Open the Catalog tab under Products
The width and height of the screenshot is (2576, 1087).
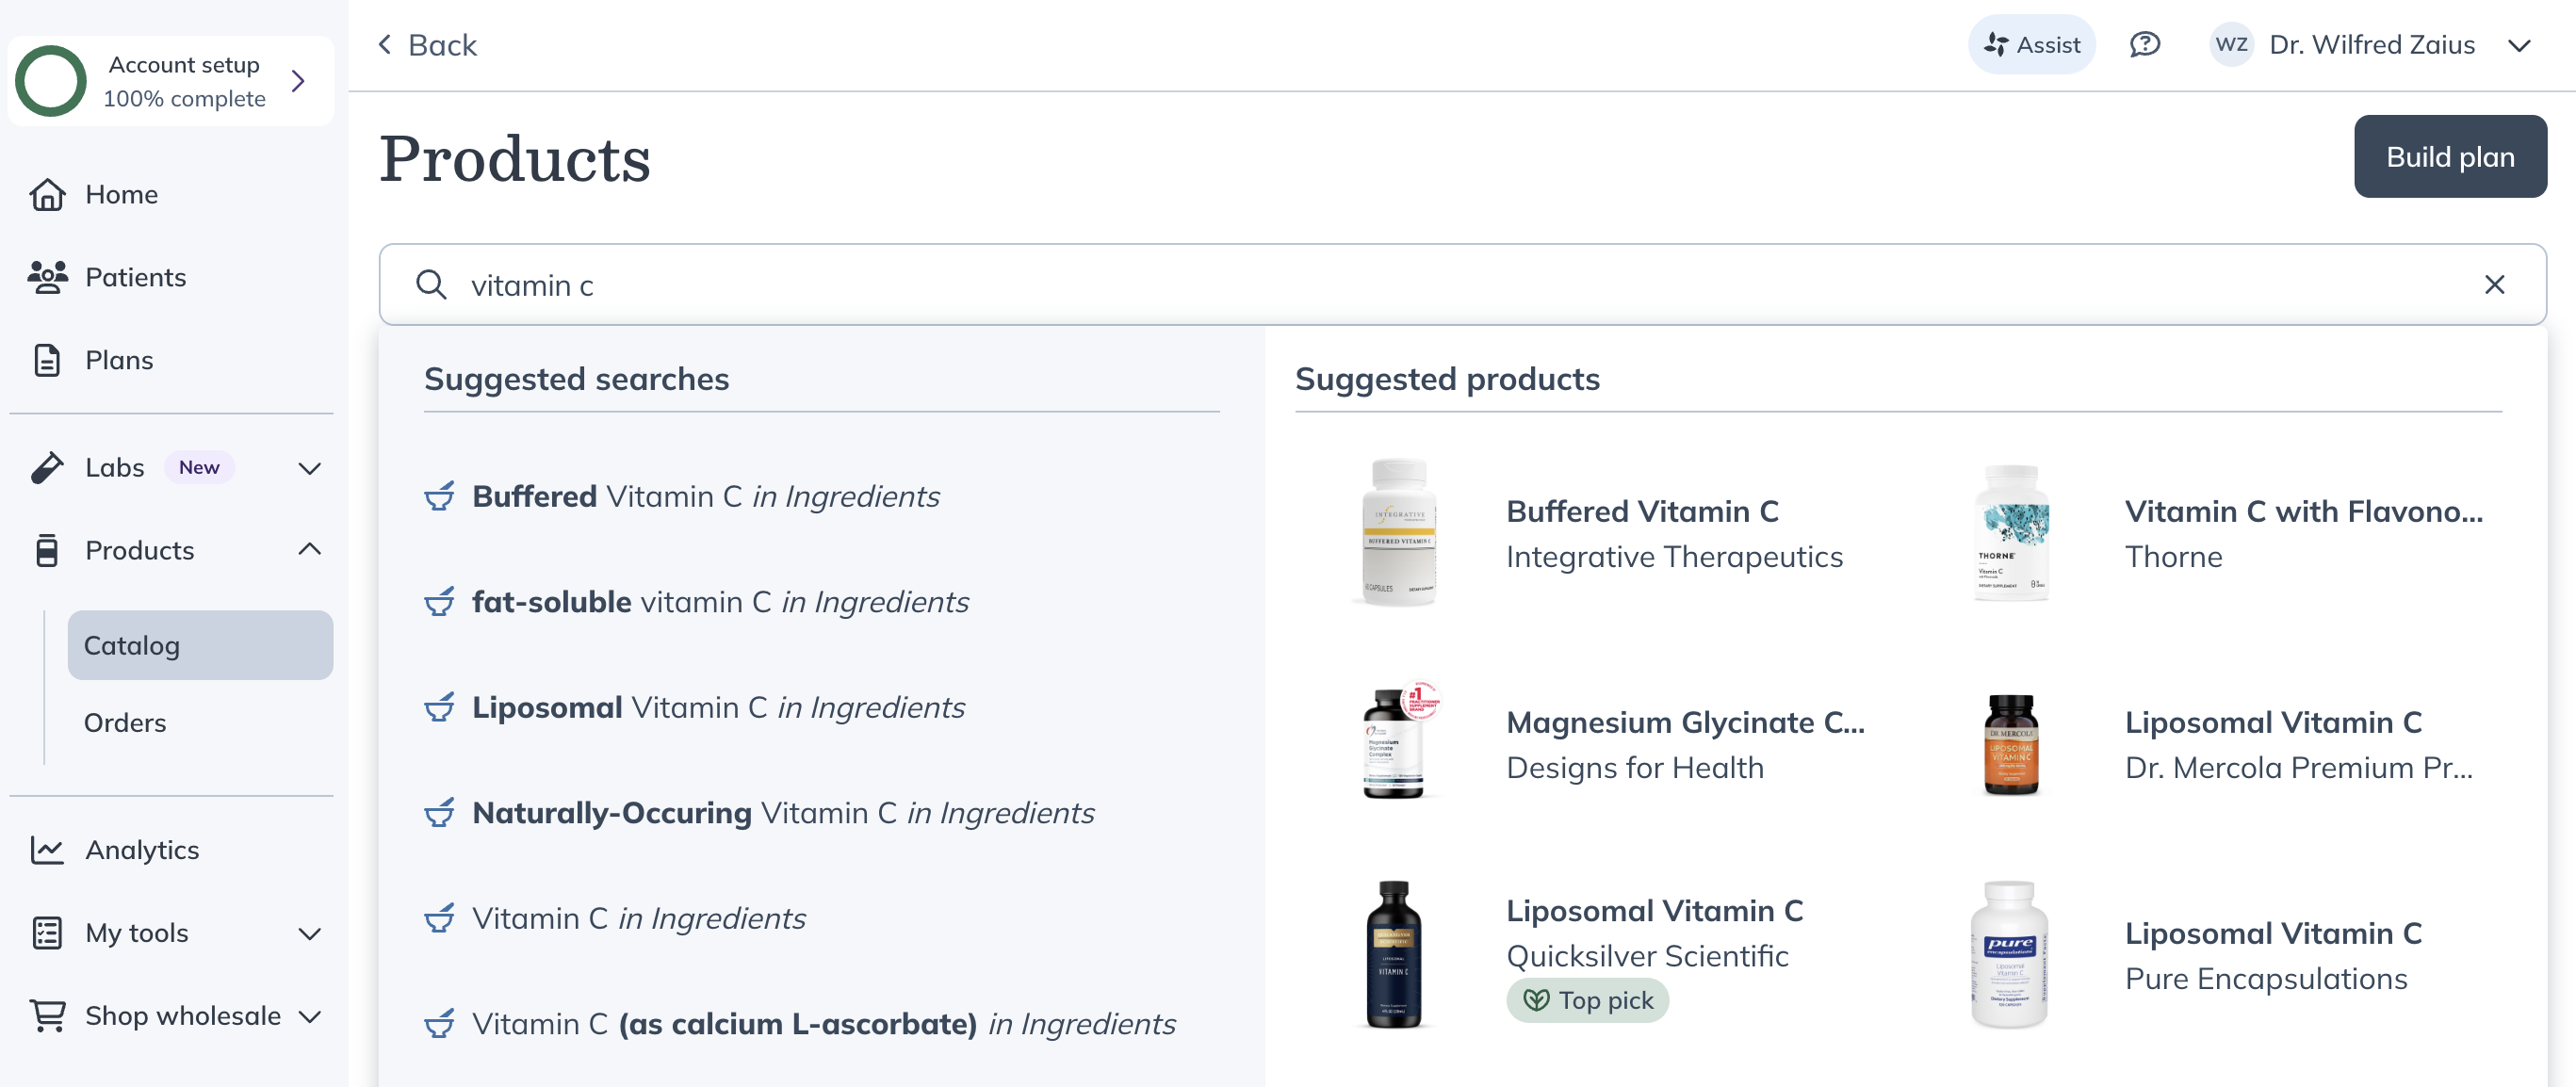coord(133,645)
